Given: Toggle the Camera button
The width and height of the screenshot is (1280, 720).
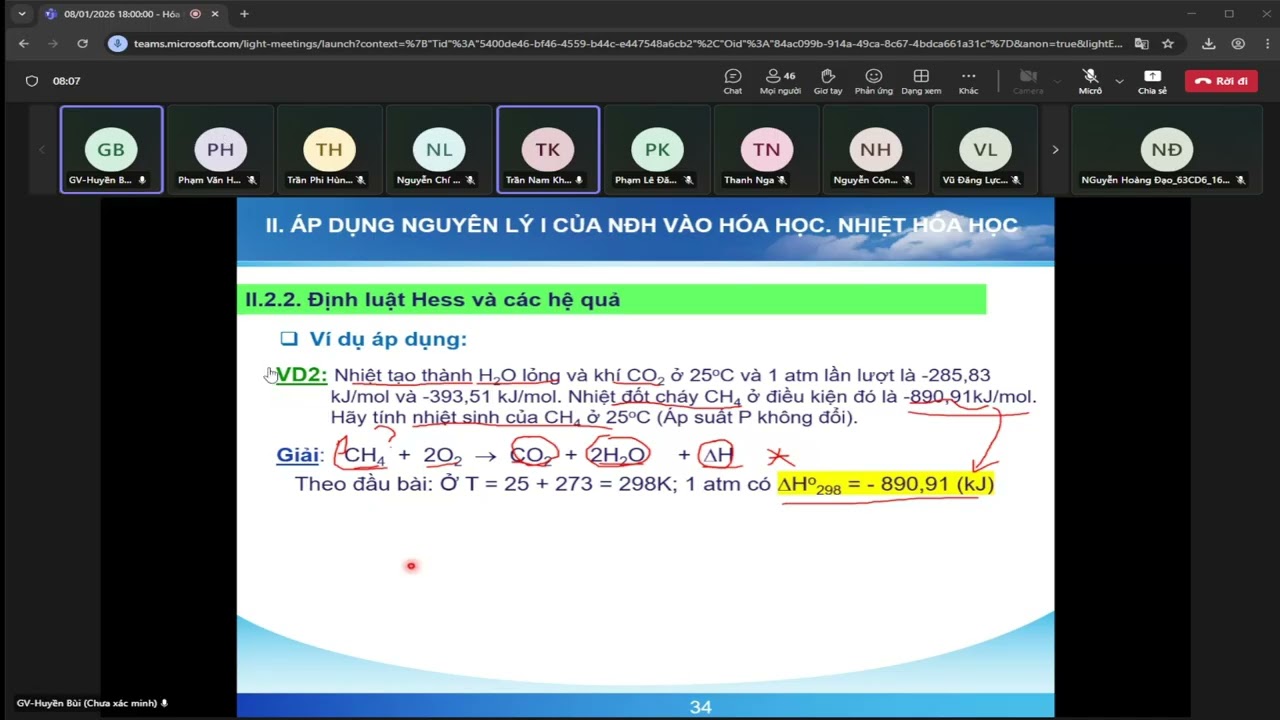Looking at the screenshot, I should [x=1028, y=81].
